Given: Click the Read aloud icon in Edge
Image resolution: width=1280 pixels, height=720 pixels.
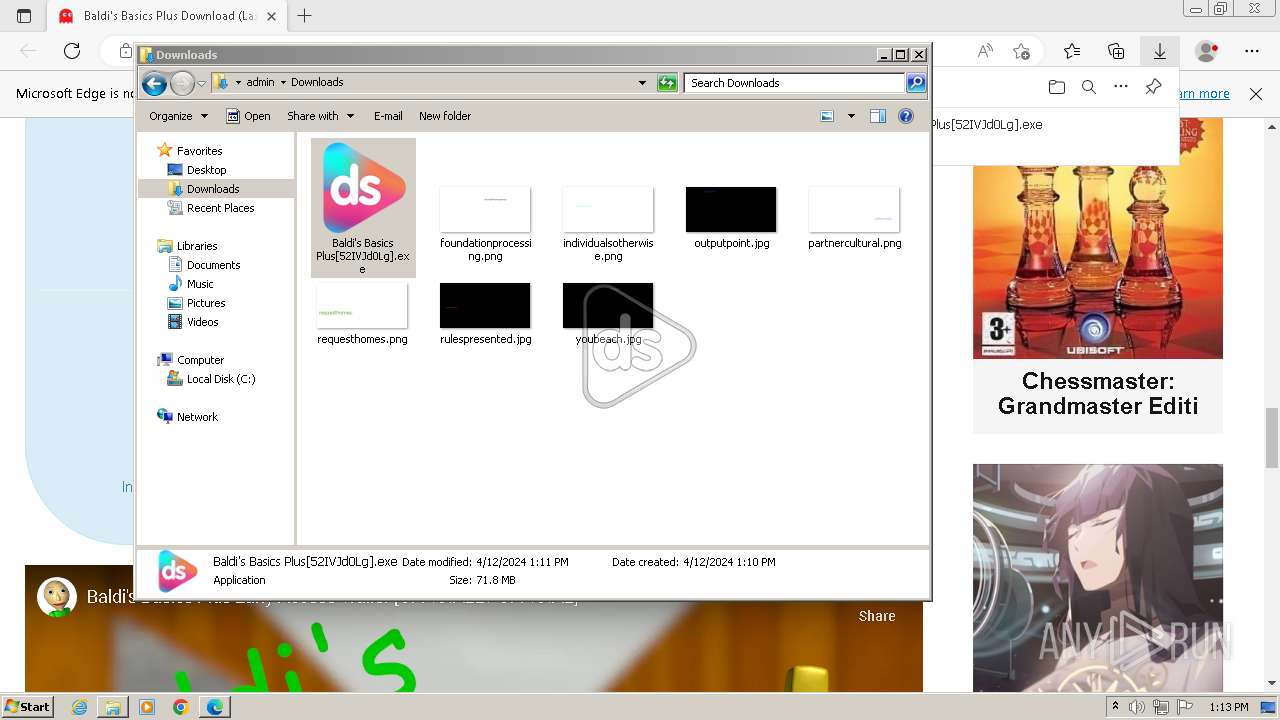Looking at the screenshot, I should point(985,51).
